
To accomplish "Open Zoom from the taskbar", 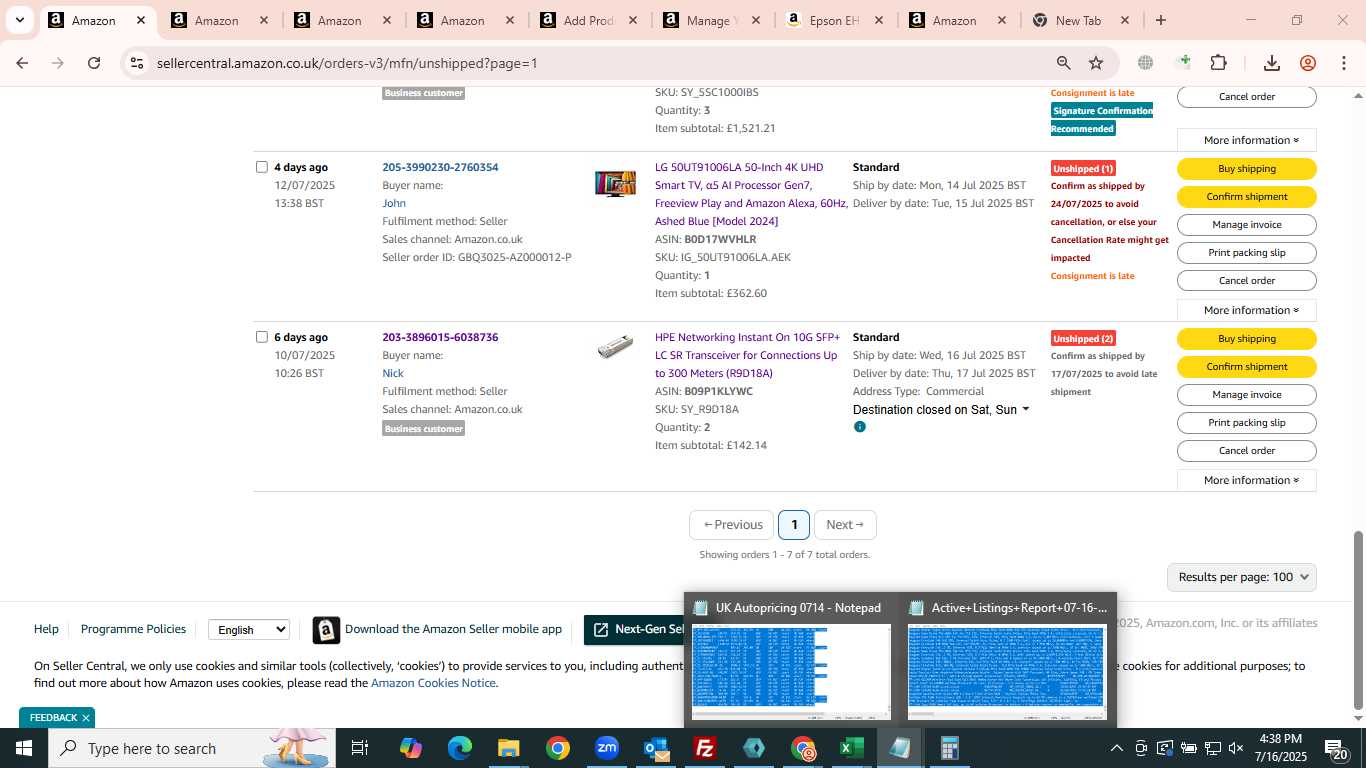I will click(607, 748).
